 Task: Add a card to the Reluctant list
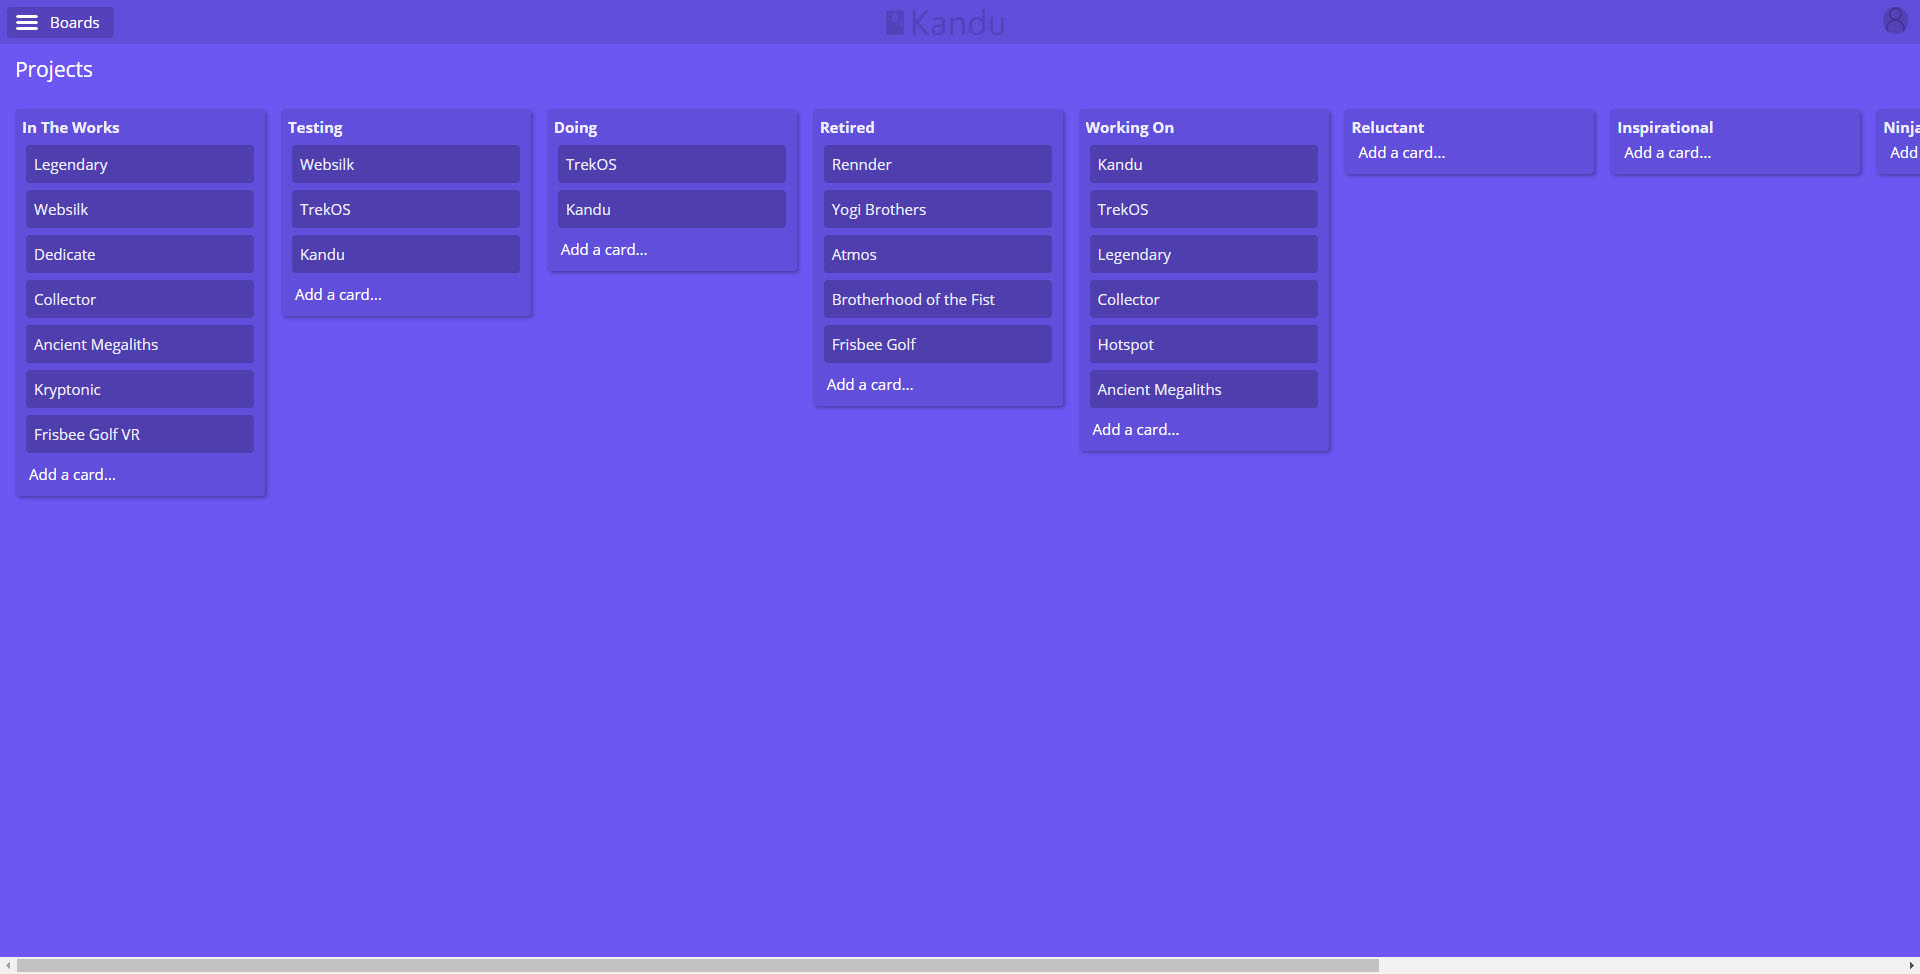[x=1401, y=152]
